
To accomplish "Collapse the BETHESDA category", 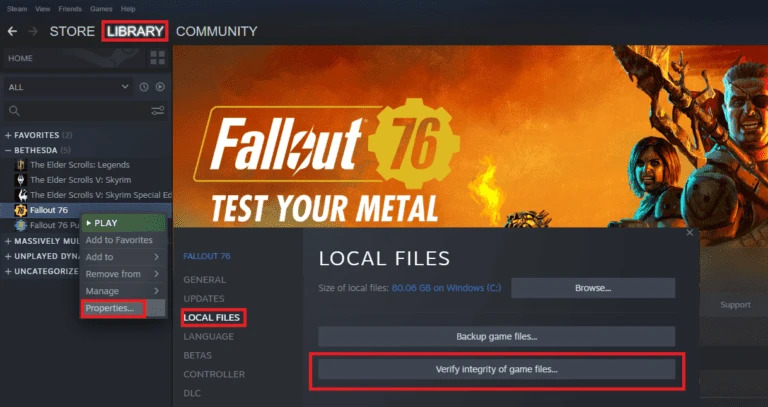I will click(8, 150).
